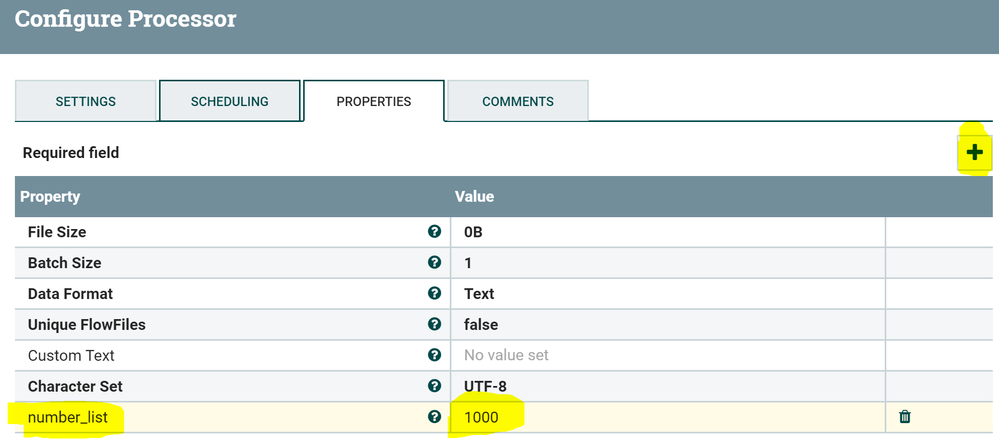This screenshot has width=999, height=439.
Task: Add a new property with plus icon
Action: coord(974,152)
